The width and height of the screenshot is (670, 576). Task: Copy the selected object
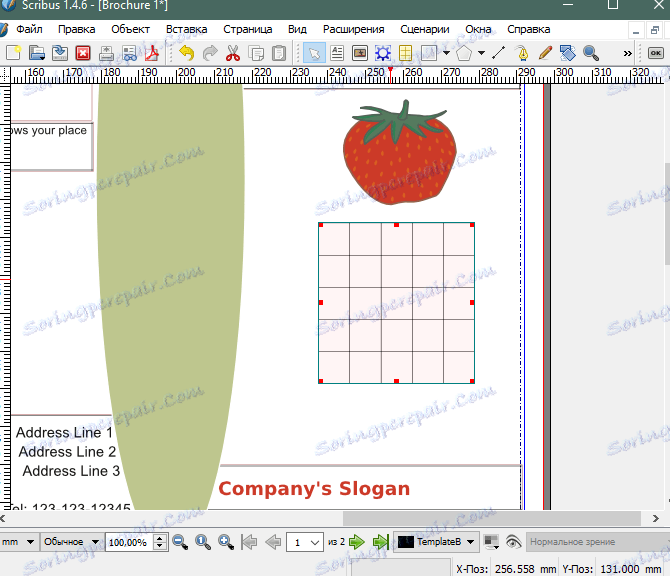(256, 53)
